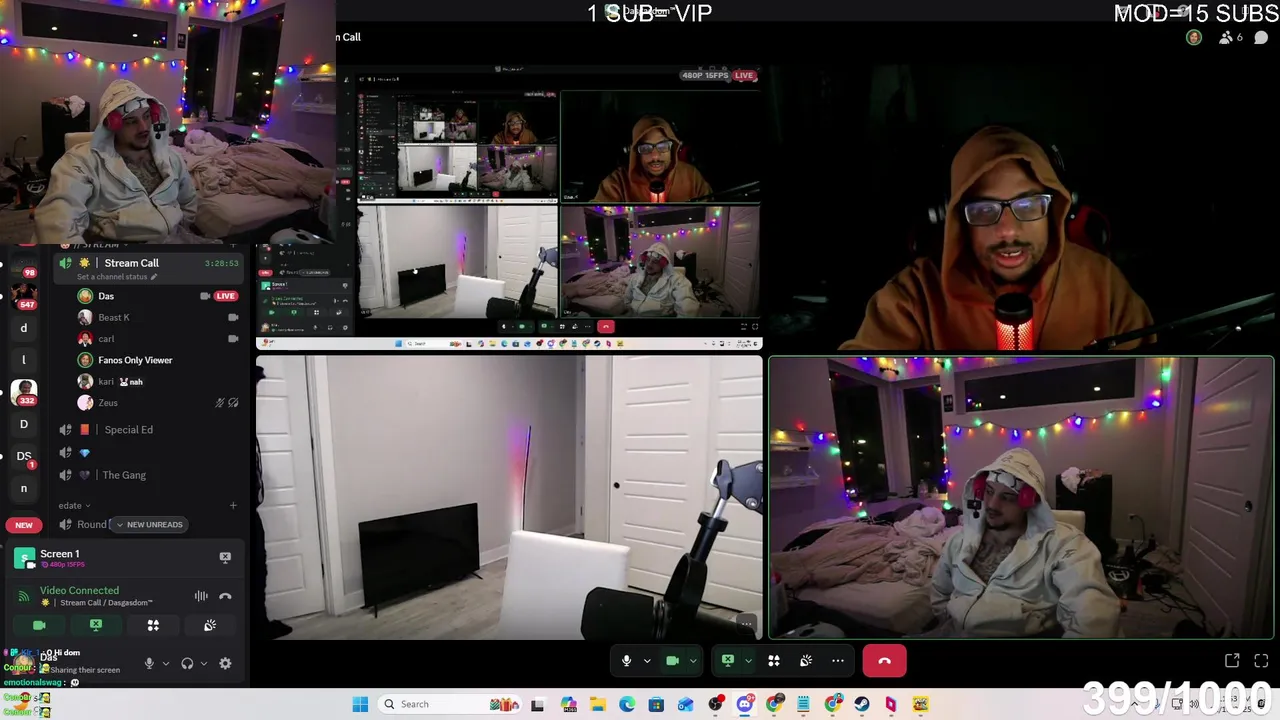1280x720 pixels.
Task: Jump to NEW UNREADS
Action: [150, 525]
